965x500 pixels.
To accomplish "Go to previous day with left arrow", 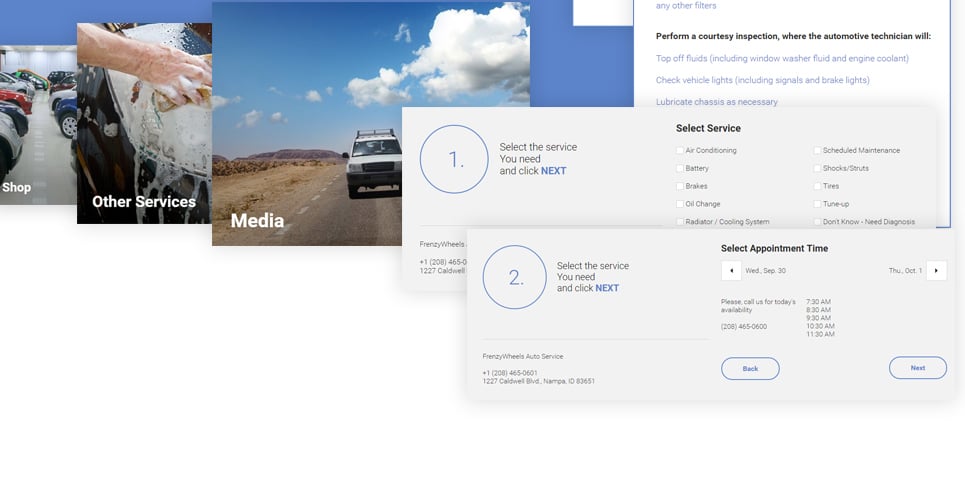I will pos(731,270).
